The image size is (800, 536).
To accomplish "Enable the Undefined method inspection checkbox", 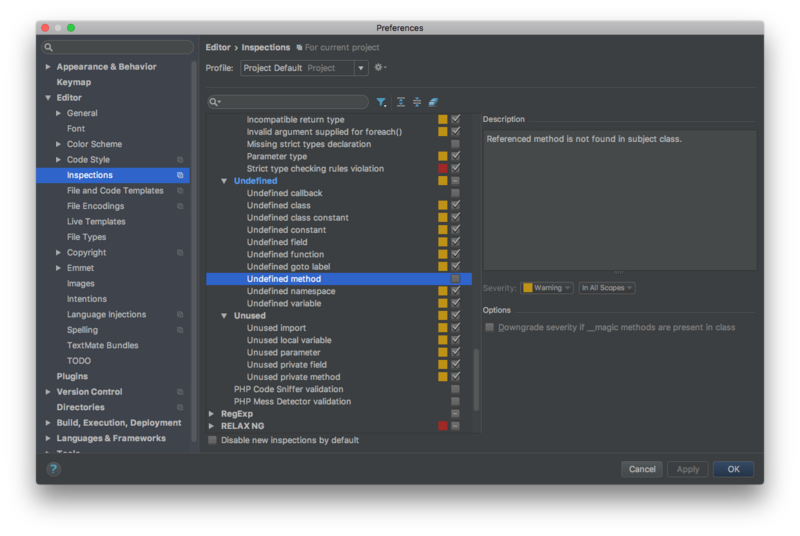I will (455, 279).
